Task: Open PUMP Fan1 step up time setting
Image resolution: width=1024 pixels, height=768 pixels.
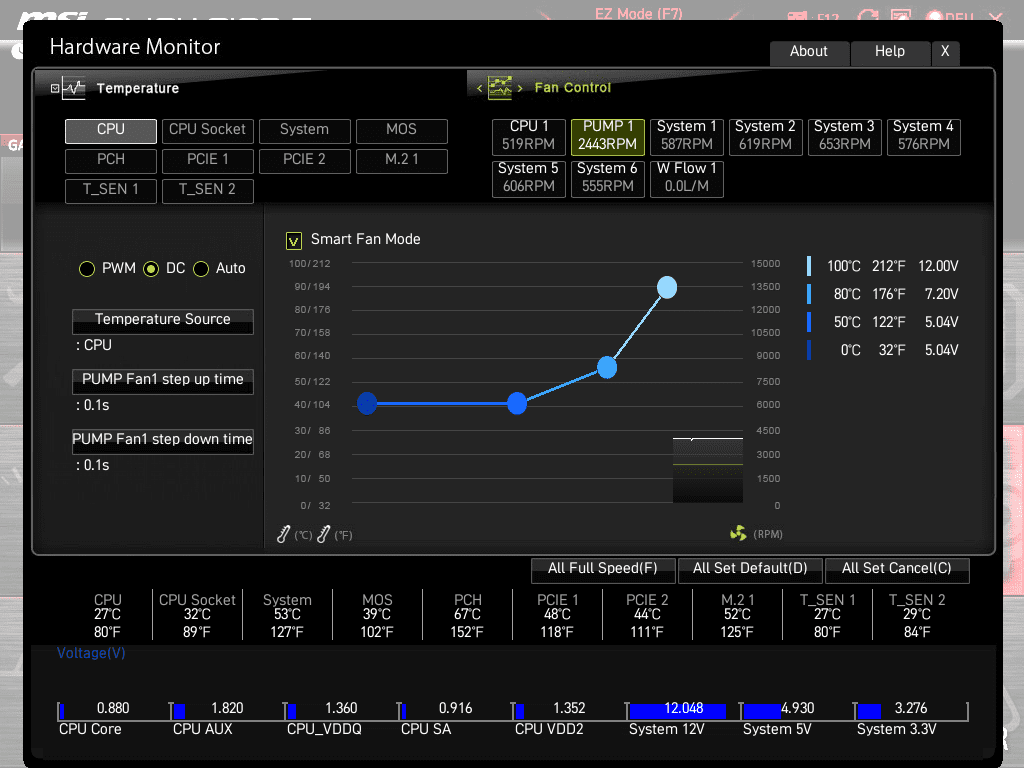Action: [163, 381]
